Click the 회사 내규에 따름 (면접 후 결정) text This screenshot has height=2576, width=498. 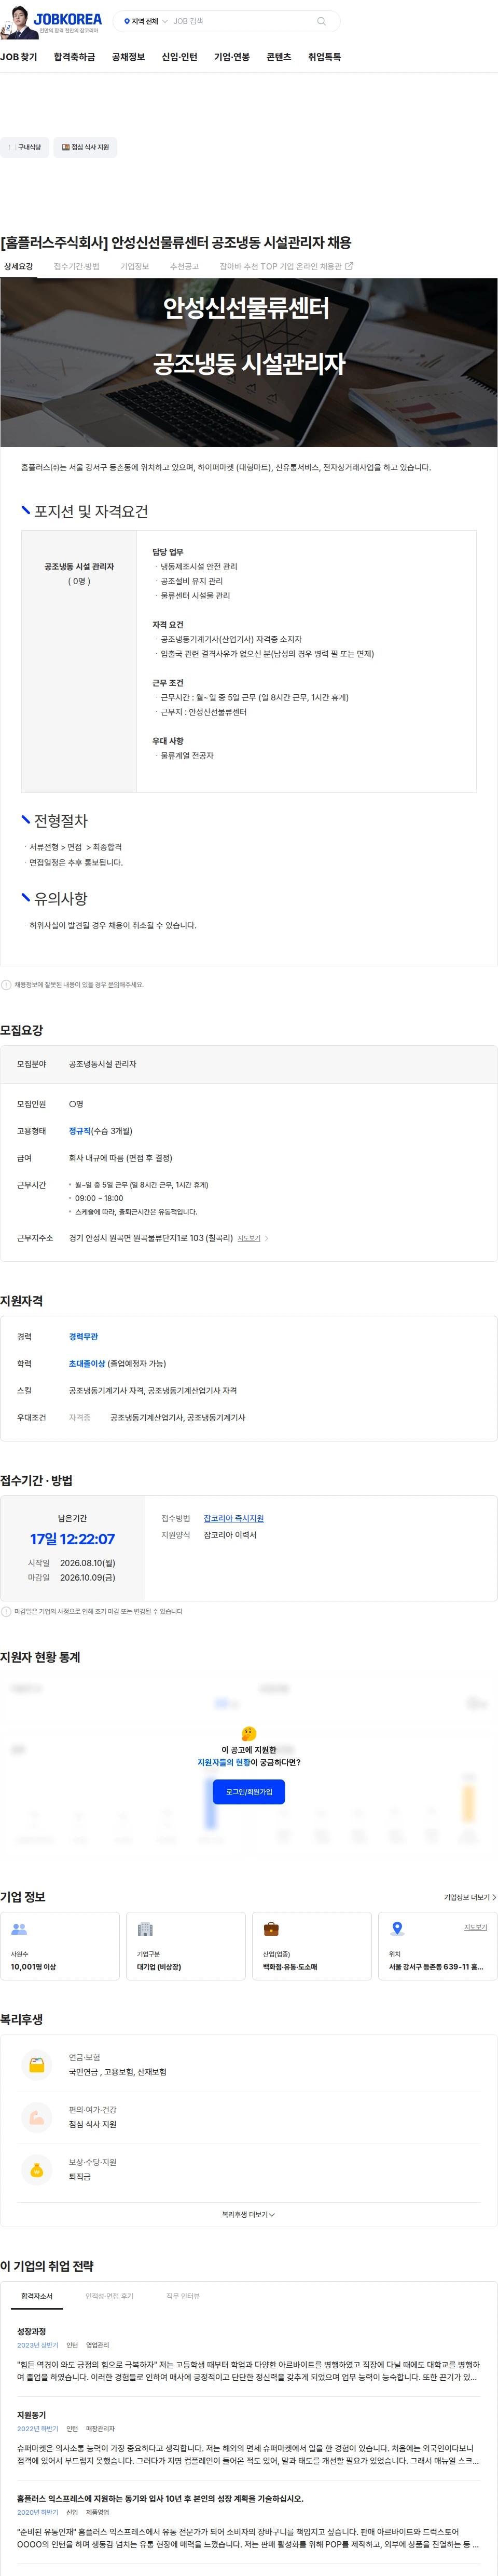pyautogui.click(x=120, y=1158)
